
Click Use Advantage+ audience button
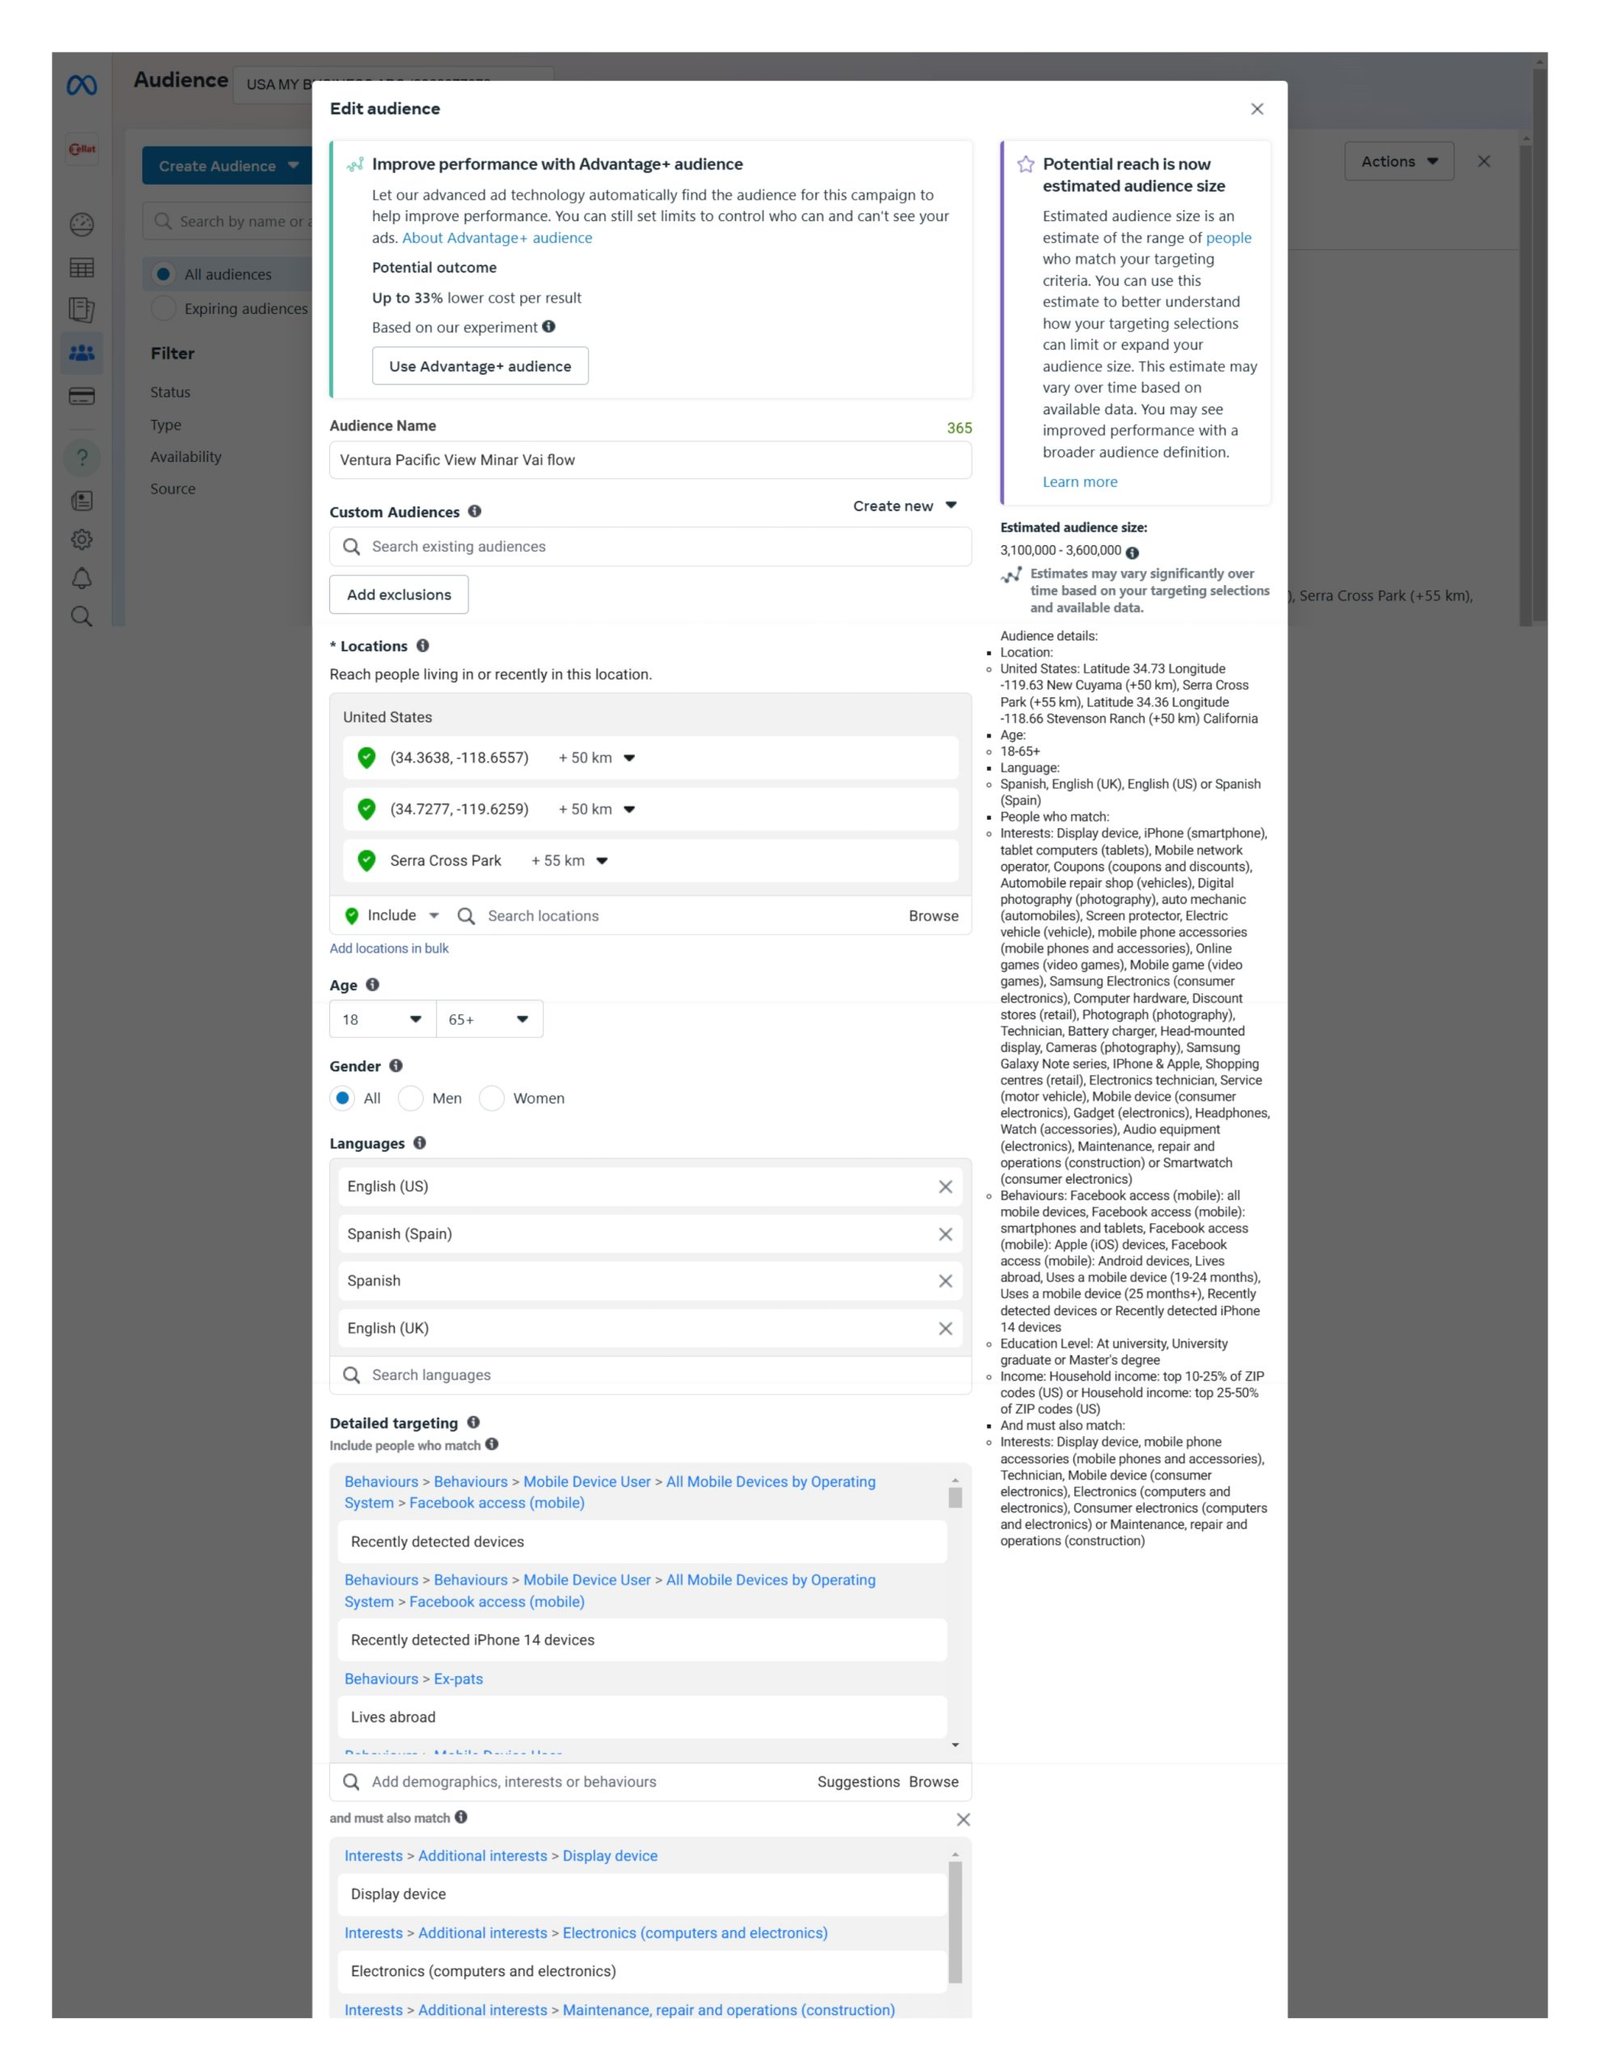pos(480,366)
